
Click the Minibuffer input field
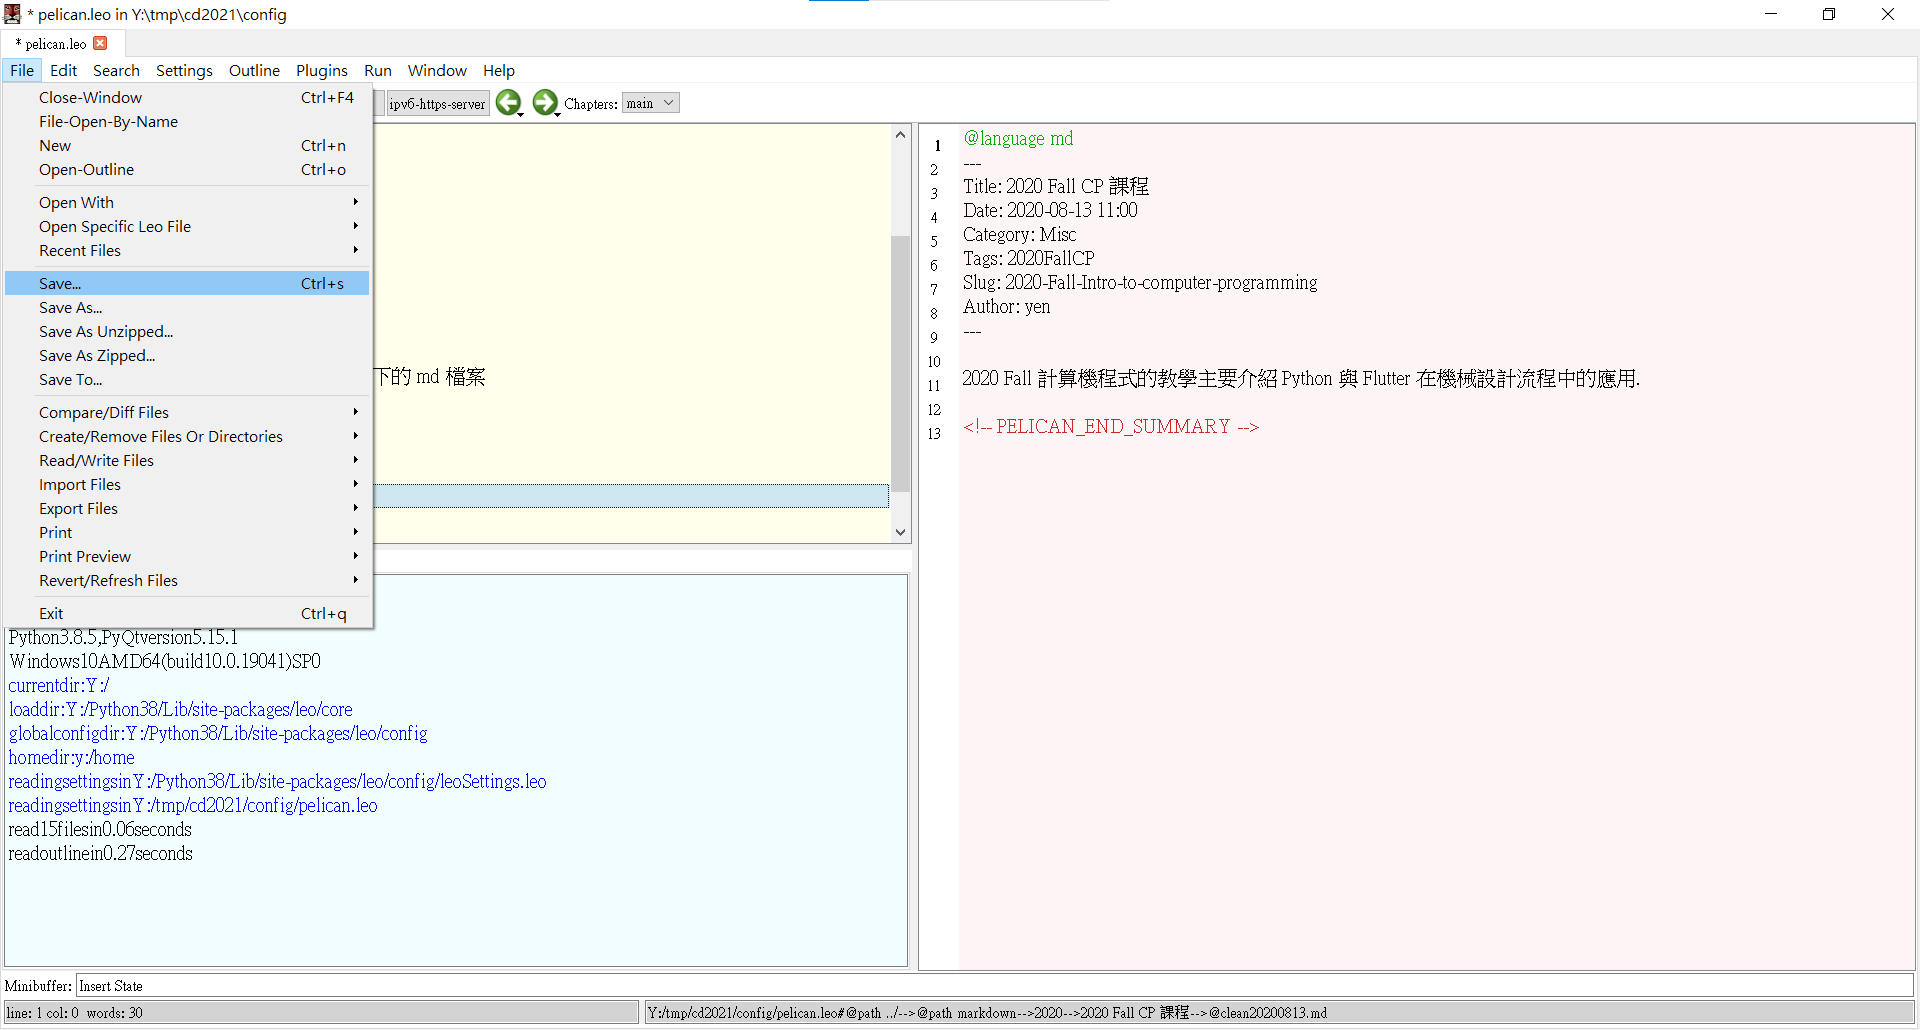[x=994, y=985]
